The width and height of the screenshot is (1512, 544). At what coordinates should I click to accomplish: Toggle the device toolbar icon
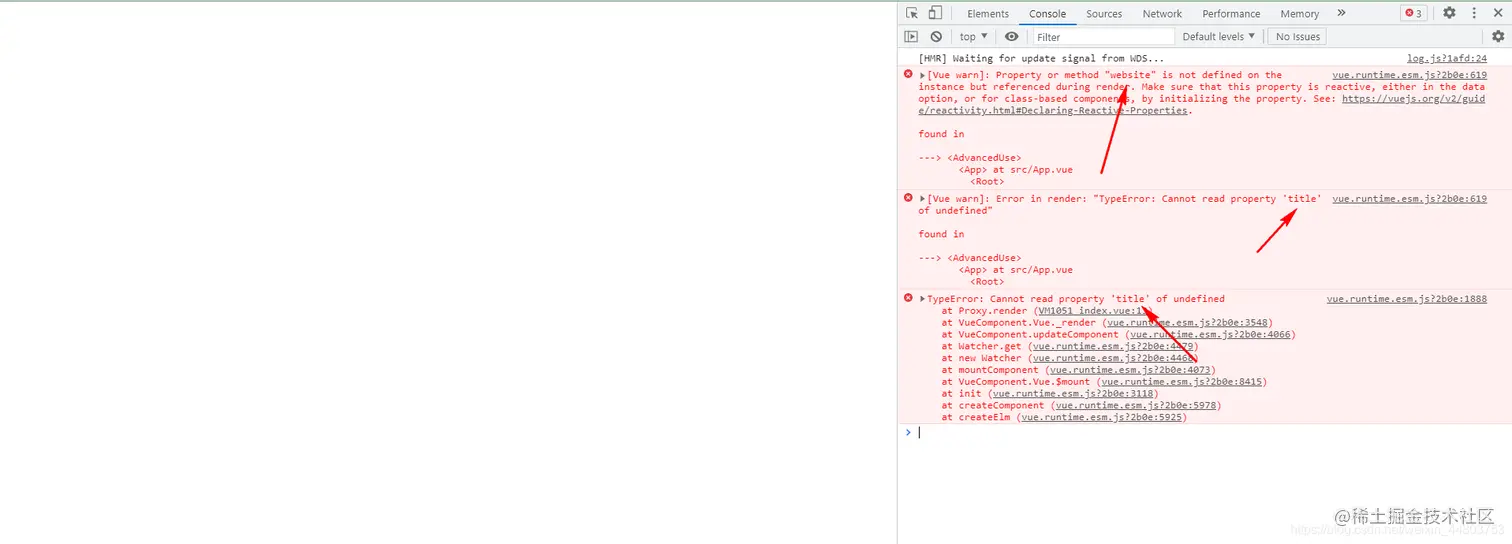coord(935,13)
